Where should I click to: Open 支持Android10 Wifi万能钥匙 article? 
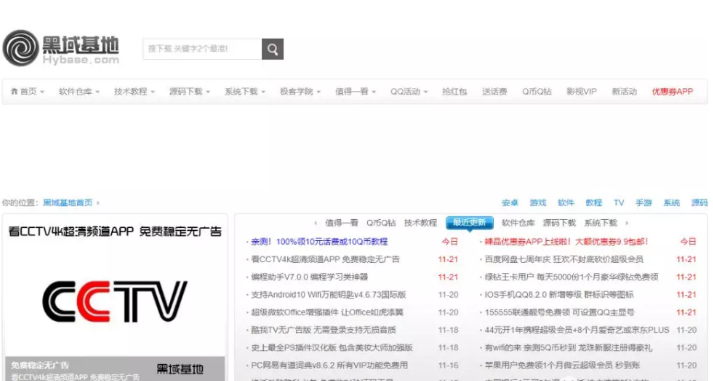click(328, 295)
